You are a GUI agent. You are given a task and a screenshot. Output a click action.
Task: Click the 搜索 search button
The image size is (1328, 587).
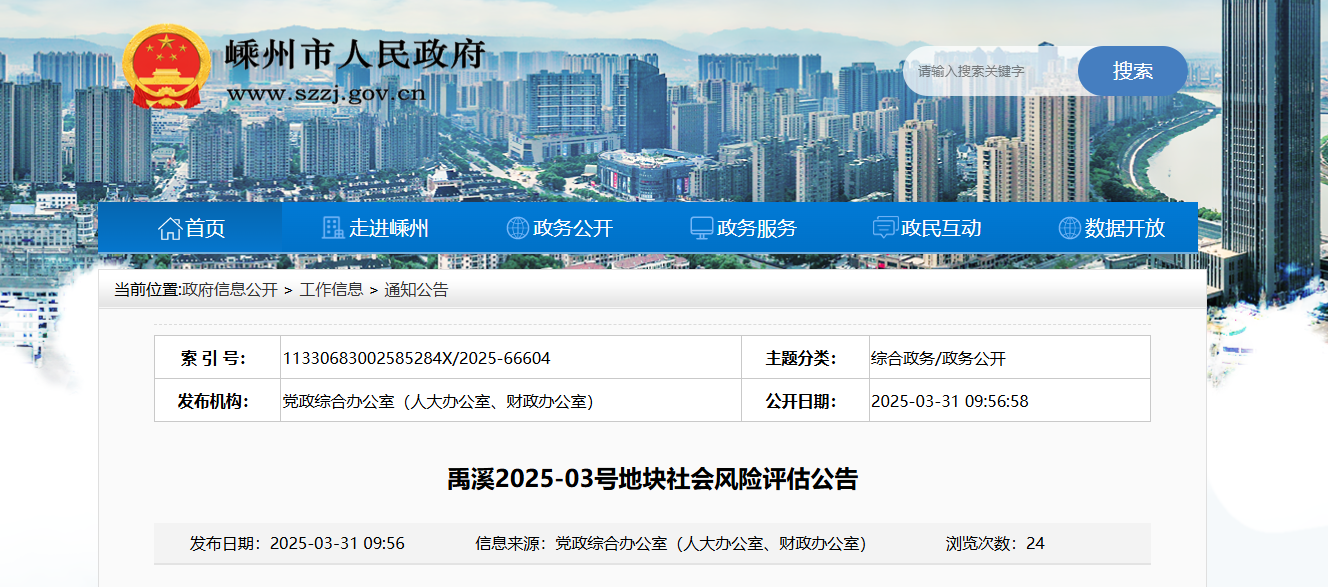point(1133,71)
